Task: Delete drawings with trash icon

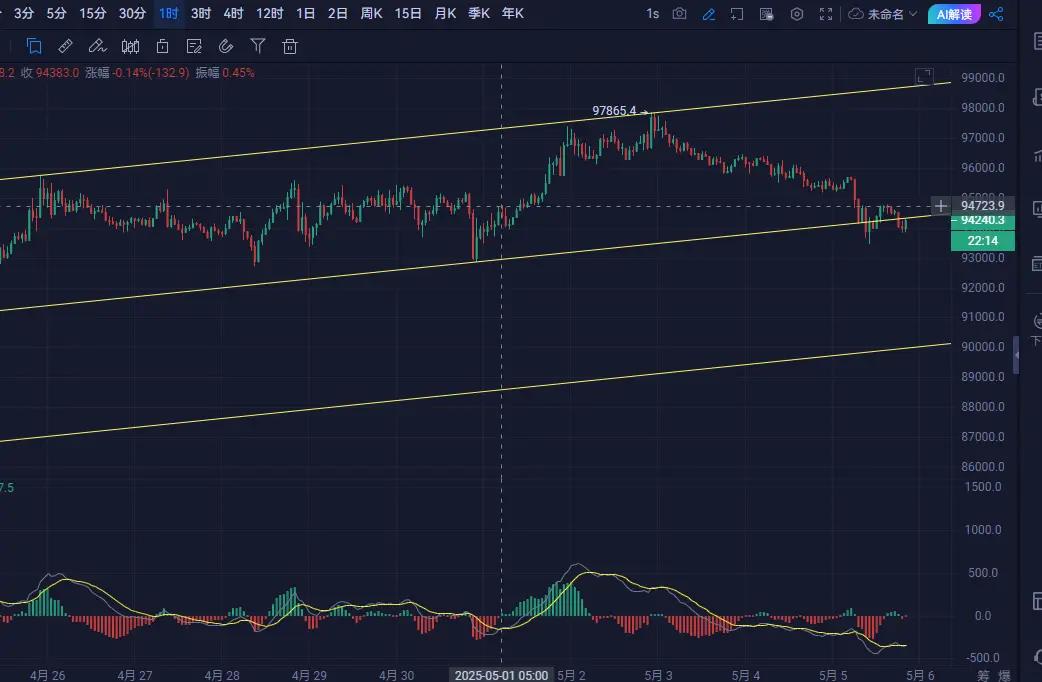Action: tap(290, 46)
